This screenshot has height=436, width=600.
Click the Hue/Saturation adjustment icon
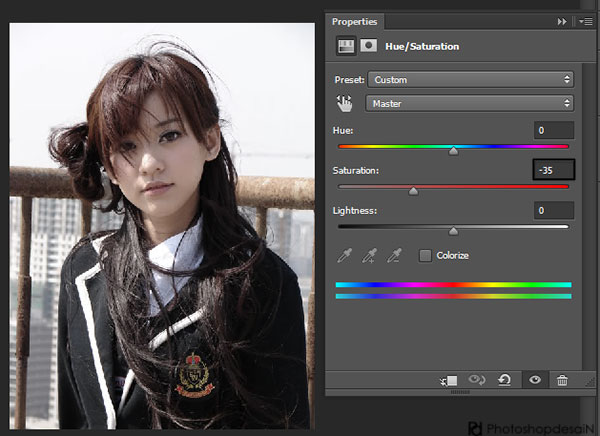[x=345, y=46]
